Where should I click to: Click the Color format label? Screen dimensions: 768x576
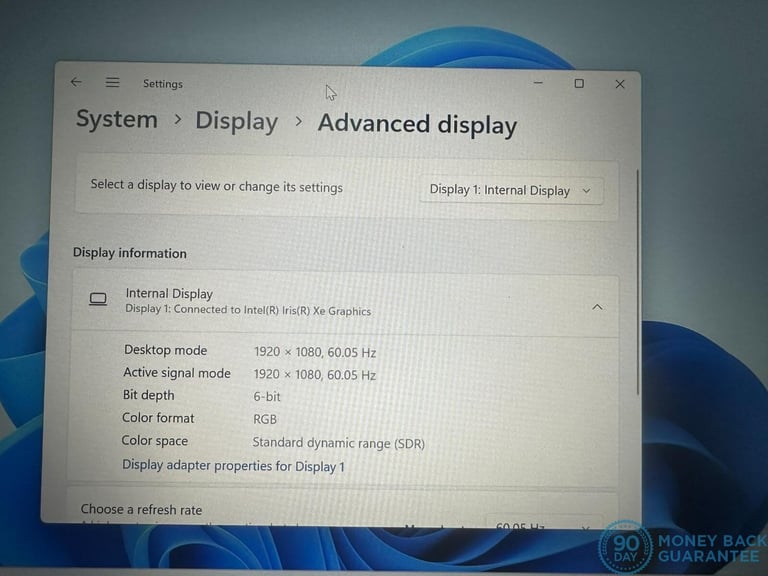[158, 418]
